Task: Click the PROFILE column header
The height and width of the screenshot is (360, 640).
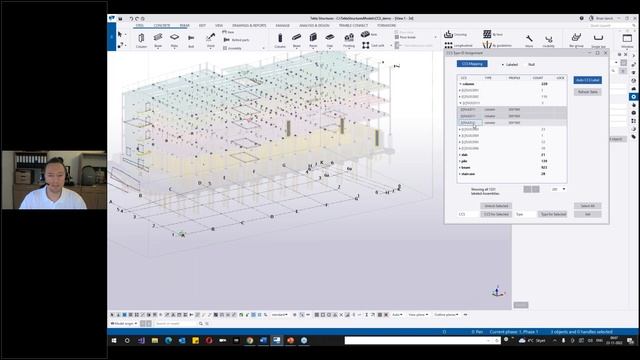Action: (x=514, y=78)
